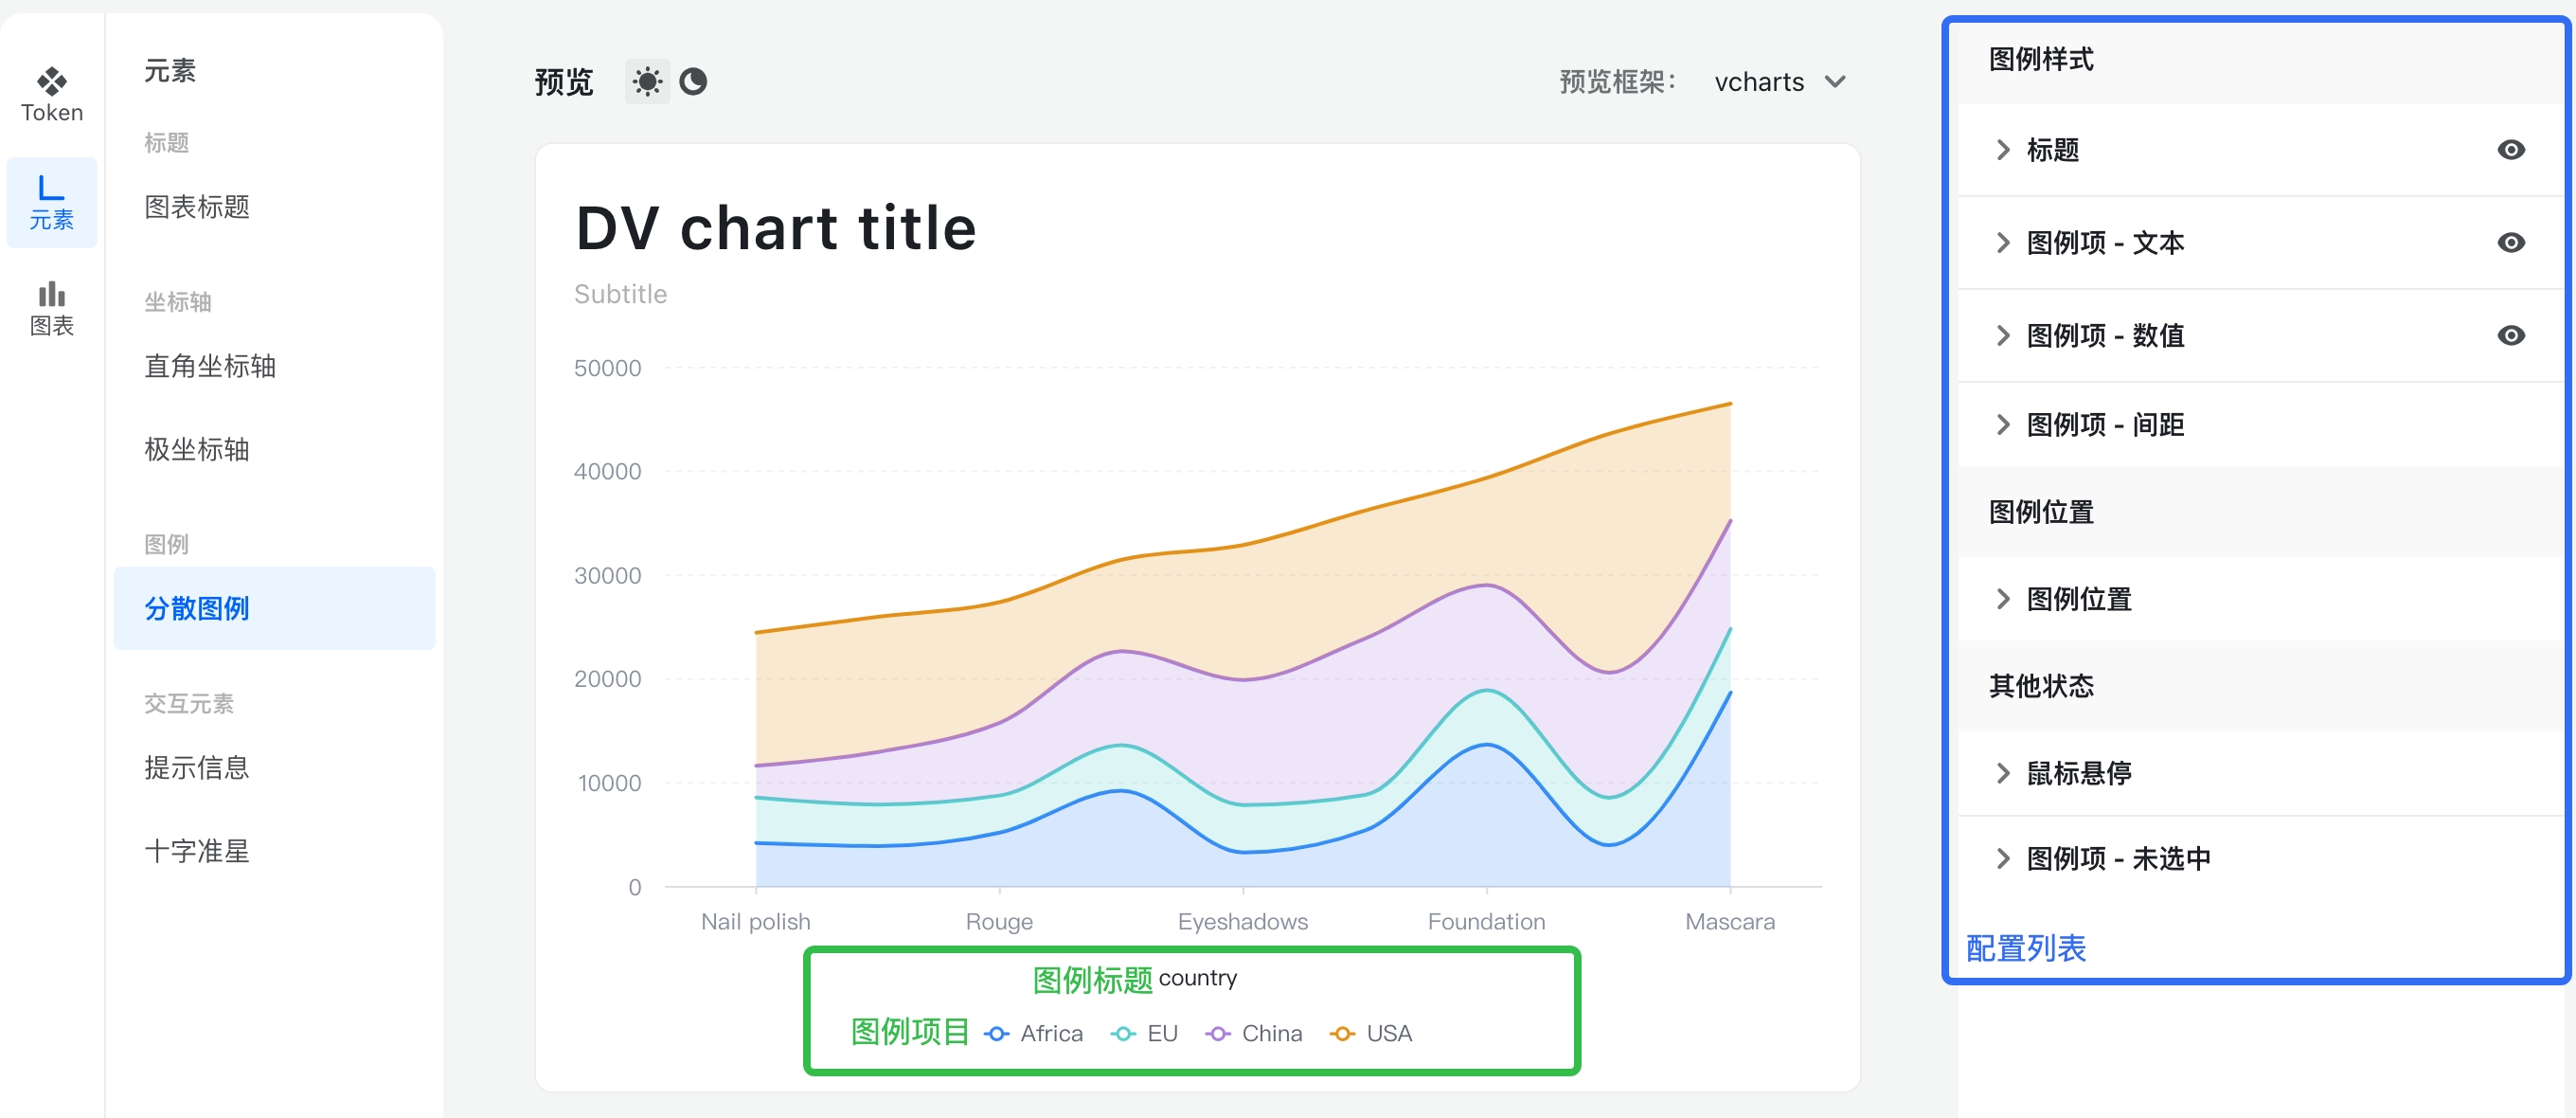Viewport: 2576px width, 1118px height.
Task: Expand the 鼠标悬停 state section
Action: 2078,773
